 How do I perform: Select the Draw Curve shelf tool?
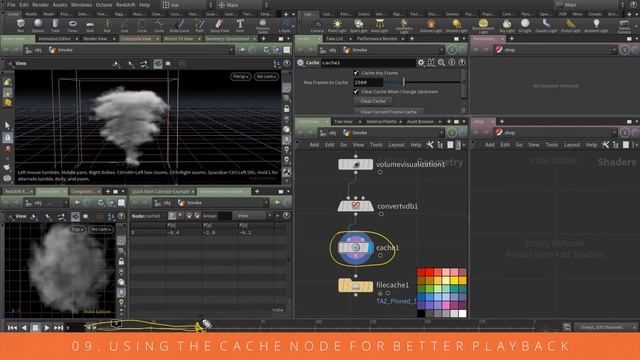point(179,25)
